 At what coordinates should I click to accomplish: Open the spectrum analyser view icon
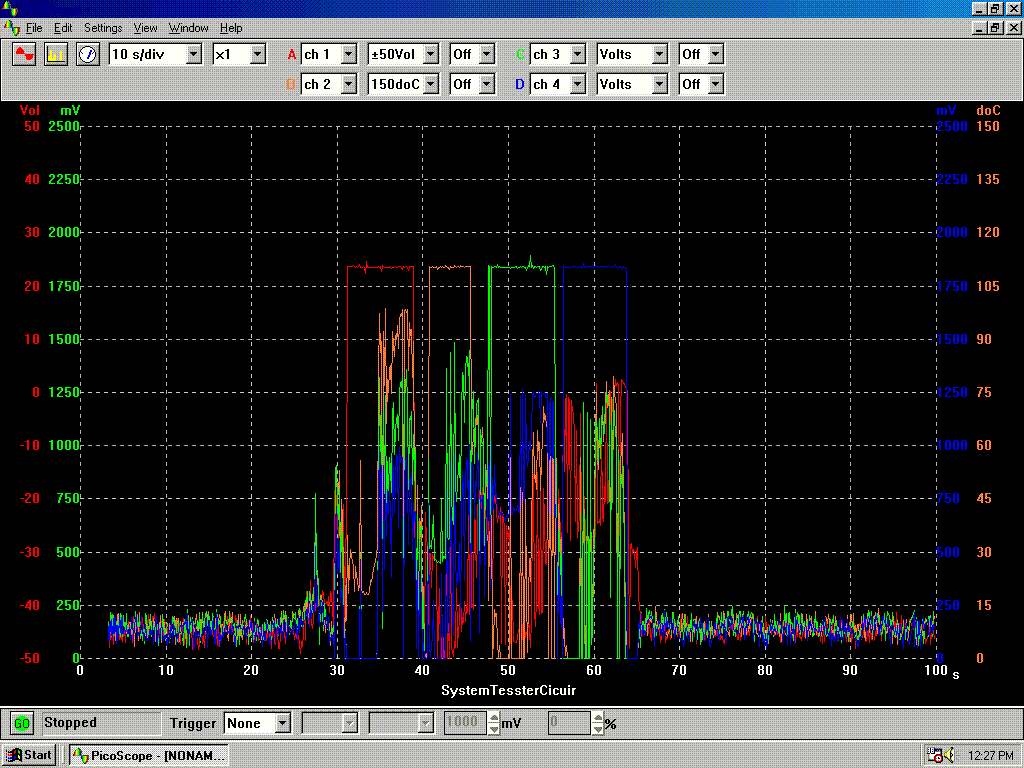click(x=56, y=54)
